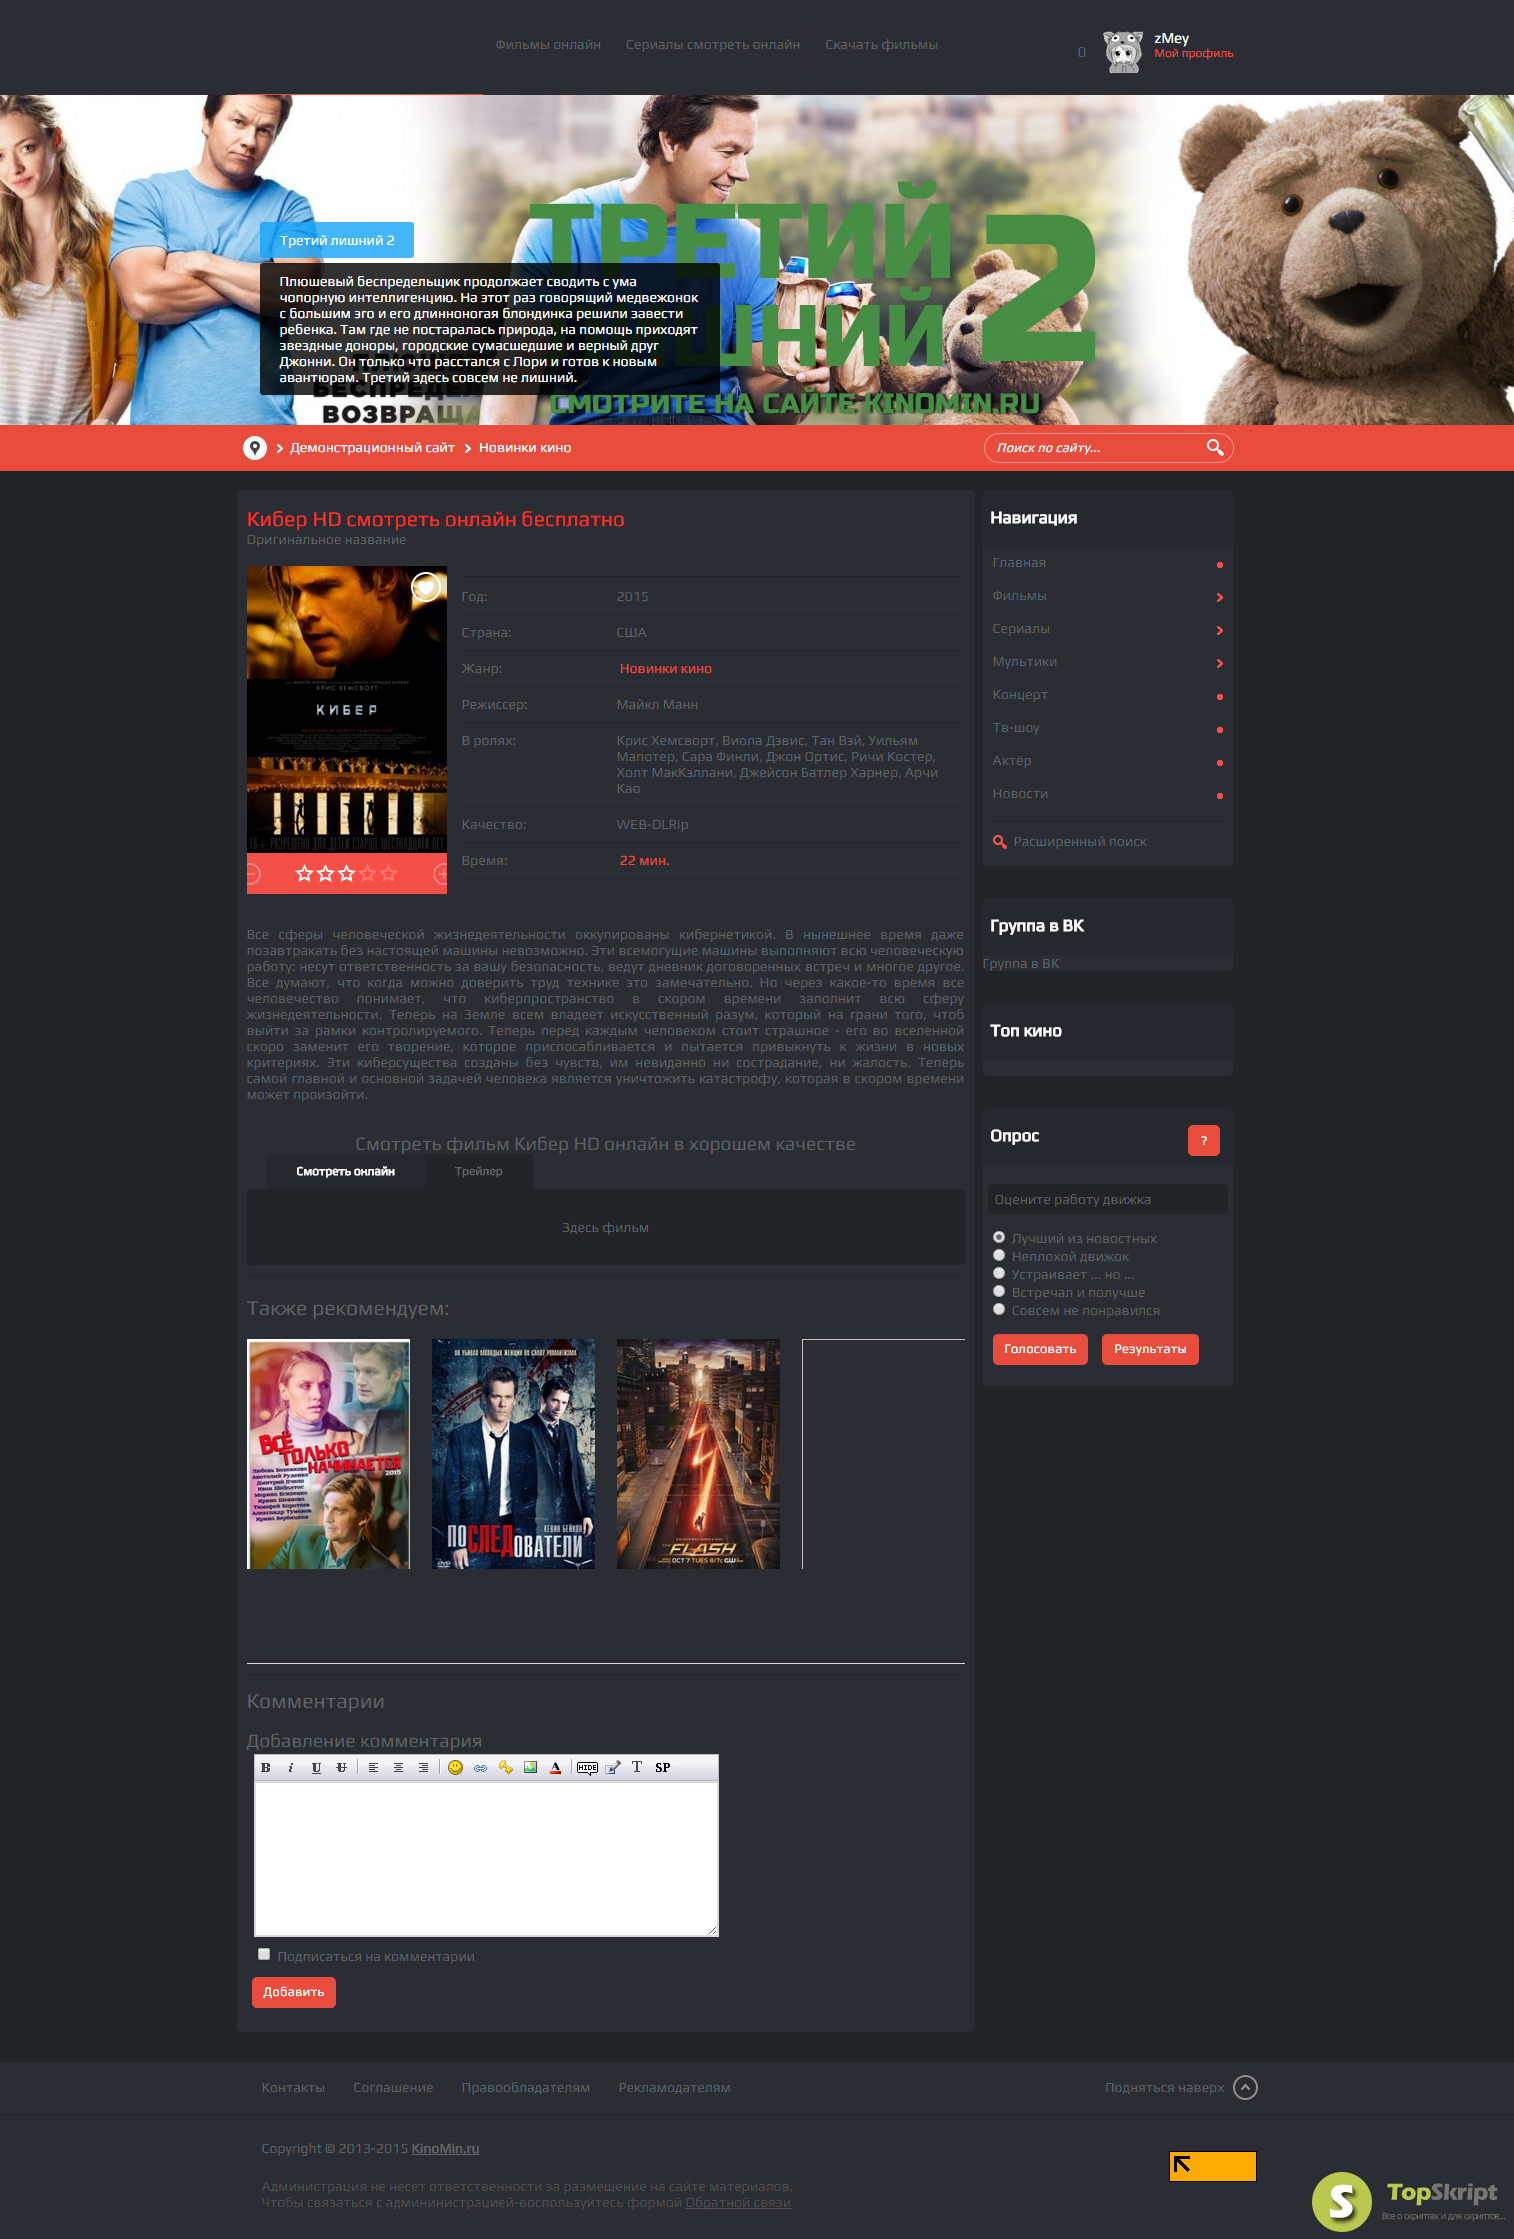Rate the movie five stars
Screen dimensions: 1514x2239
(x=389, y=874)
